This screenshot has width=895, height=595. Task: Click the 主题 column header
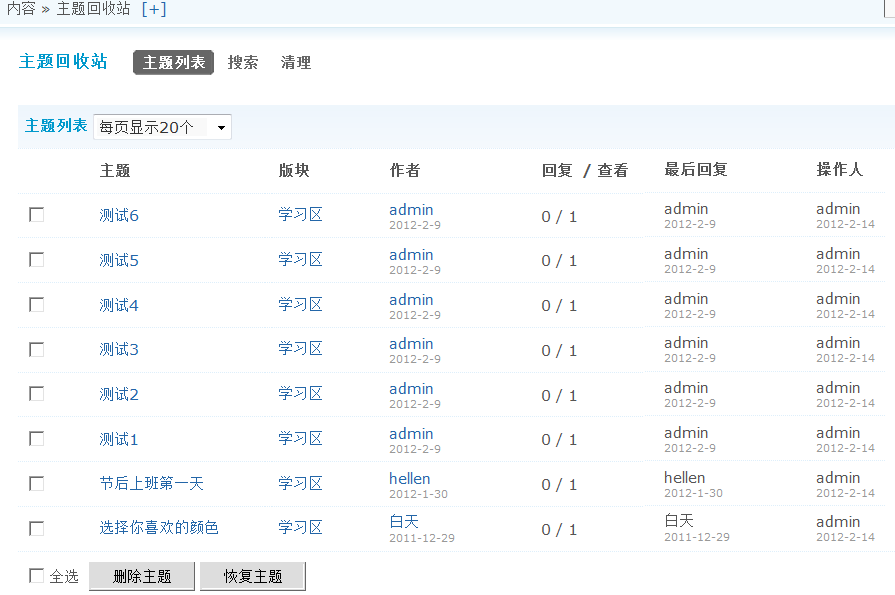click(115, 170)
